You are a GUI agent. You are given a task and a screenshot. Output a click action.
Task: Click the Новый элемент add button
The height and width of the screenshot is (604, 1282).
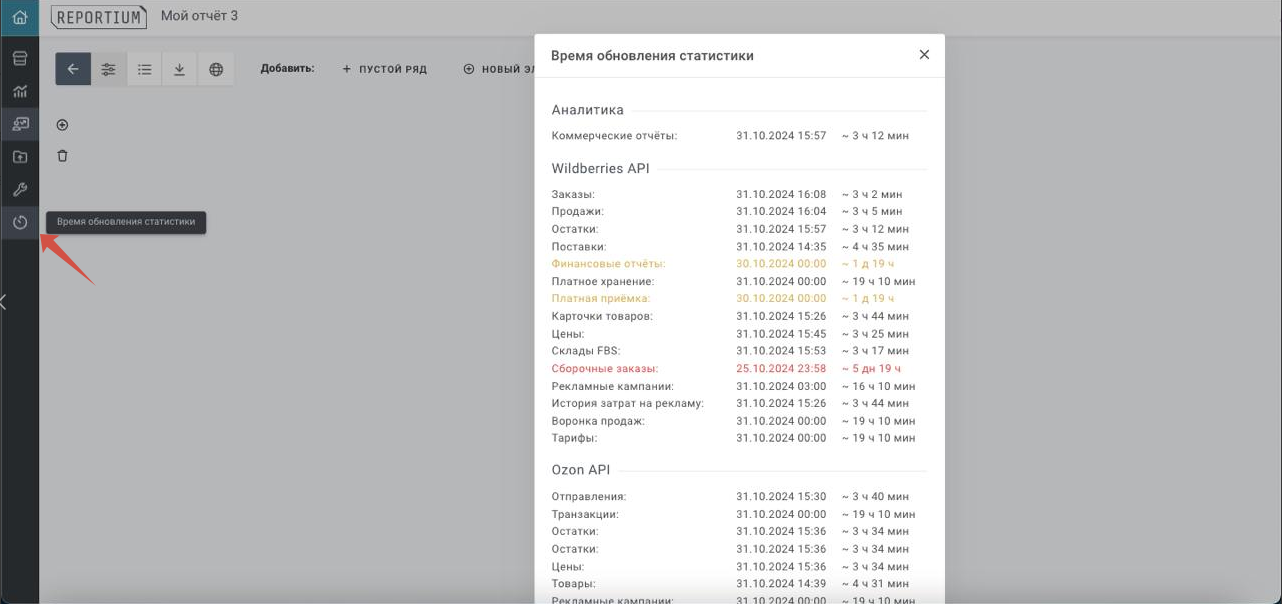coord(498,69)
